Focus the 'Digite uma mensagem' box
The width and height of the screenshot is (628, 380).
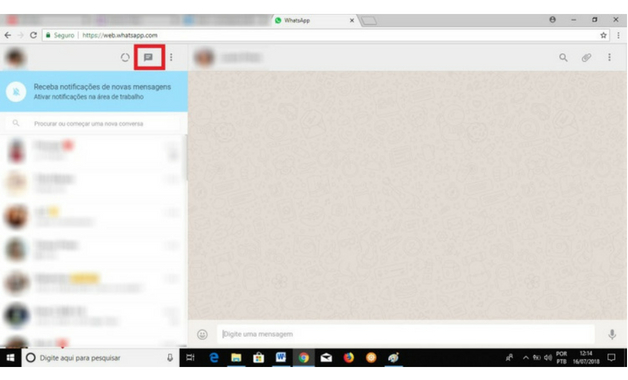pyautogui.click(x=406, y=334)
